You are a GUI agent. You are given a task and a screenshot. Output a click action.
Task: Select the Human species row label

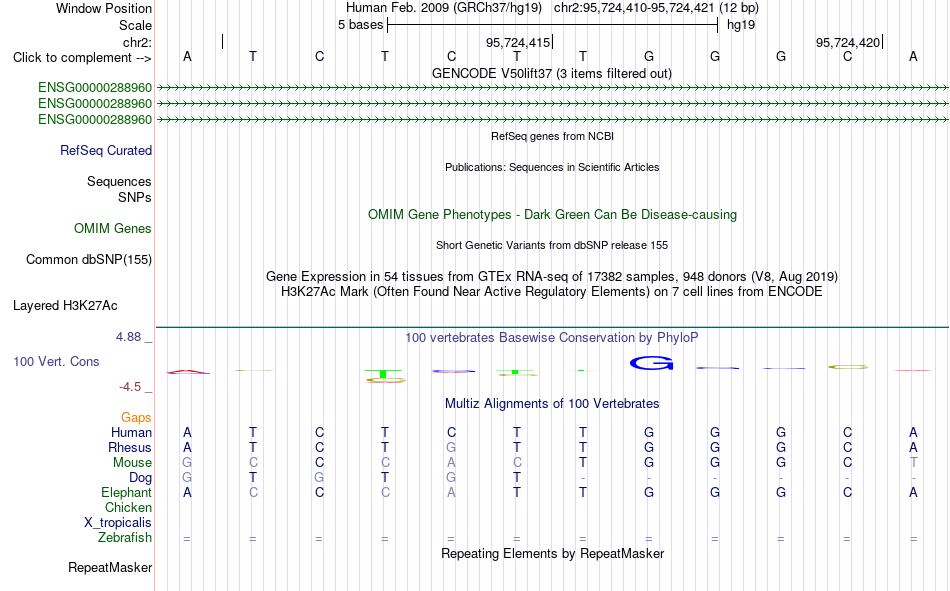pyautogui.click(x=131, y=432)
